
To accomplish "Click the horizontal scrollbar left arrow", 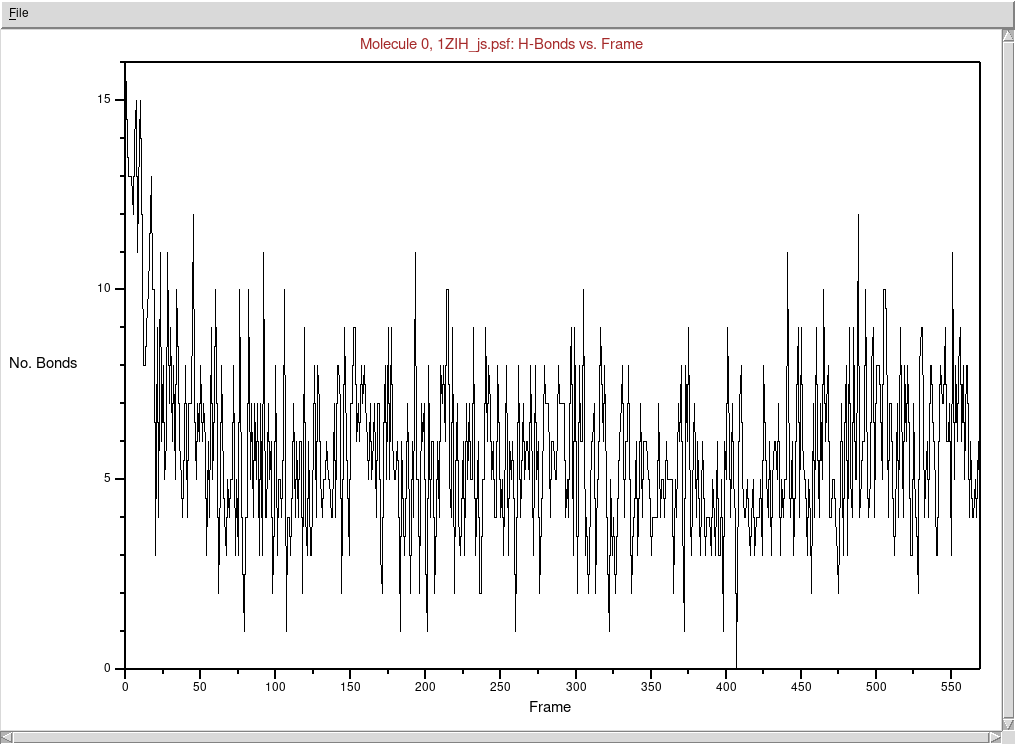I will (6, 737).
